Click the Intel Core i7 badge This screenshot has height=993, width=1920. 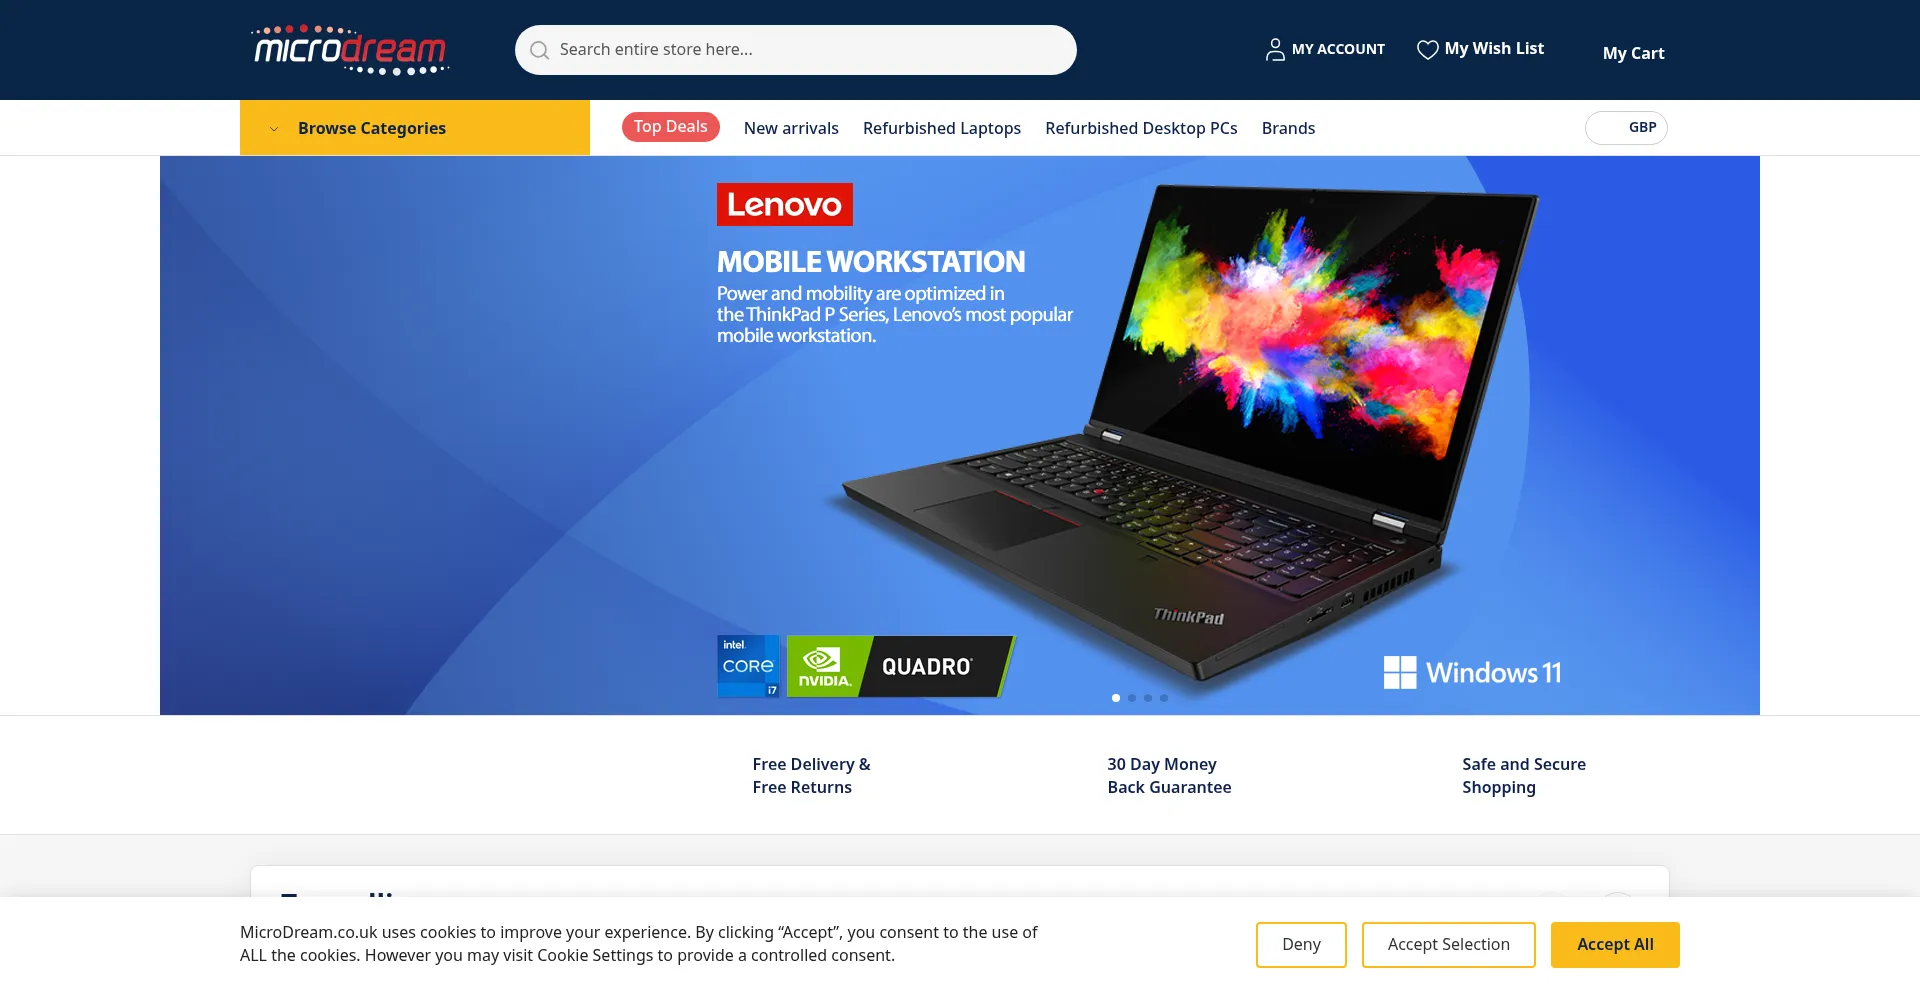click(x=748, y=666)
